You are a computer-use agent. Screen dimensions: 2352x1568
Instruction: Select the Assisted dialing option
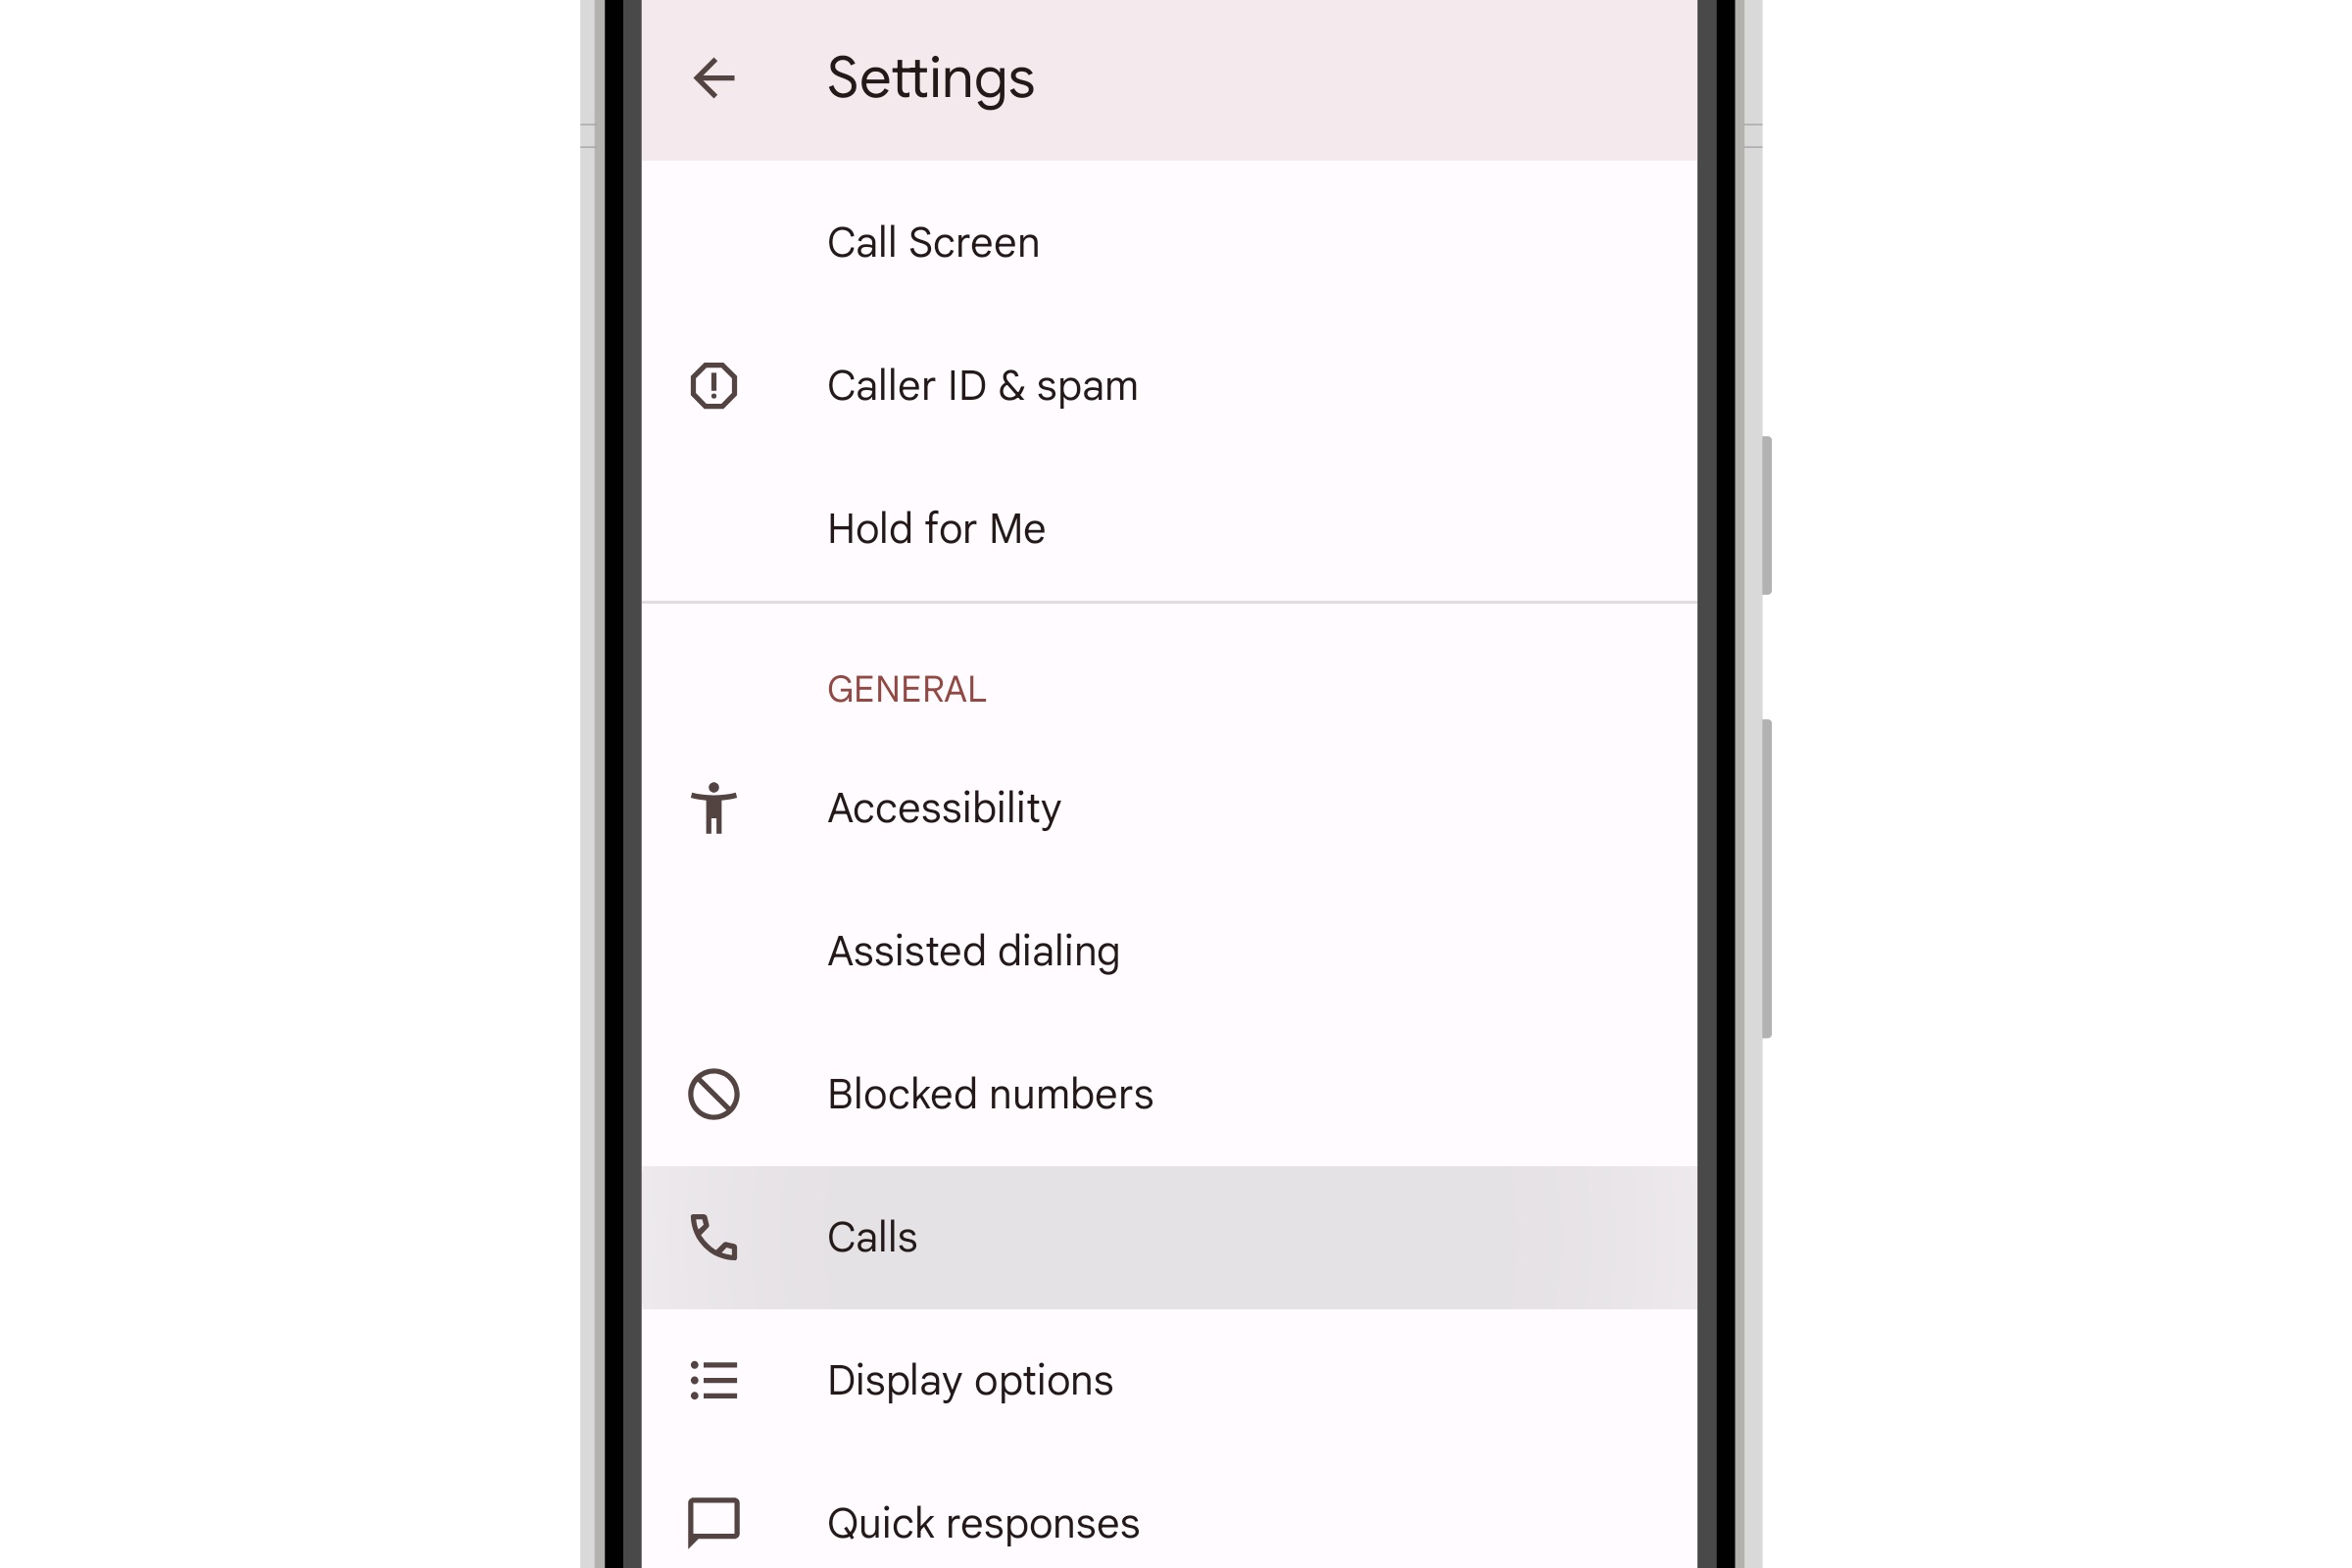tap(973, 951)
